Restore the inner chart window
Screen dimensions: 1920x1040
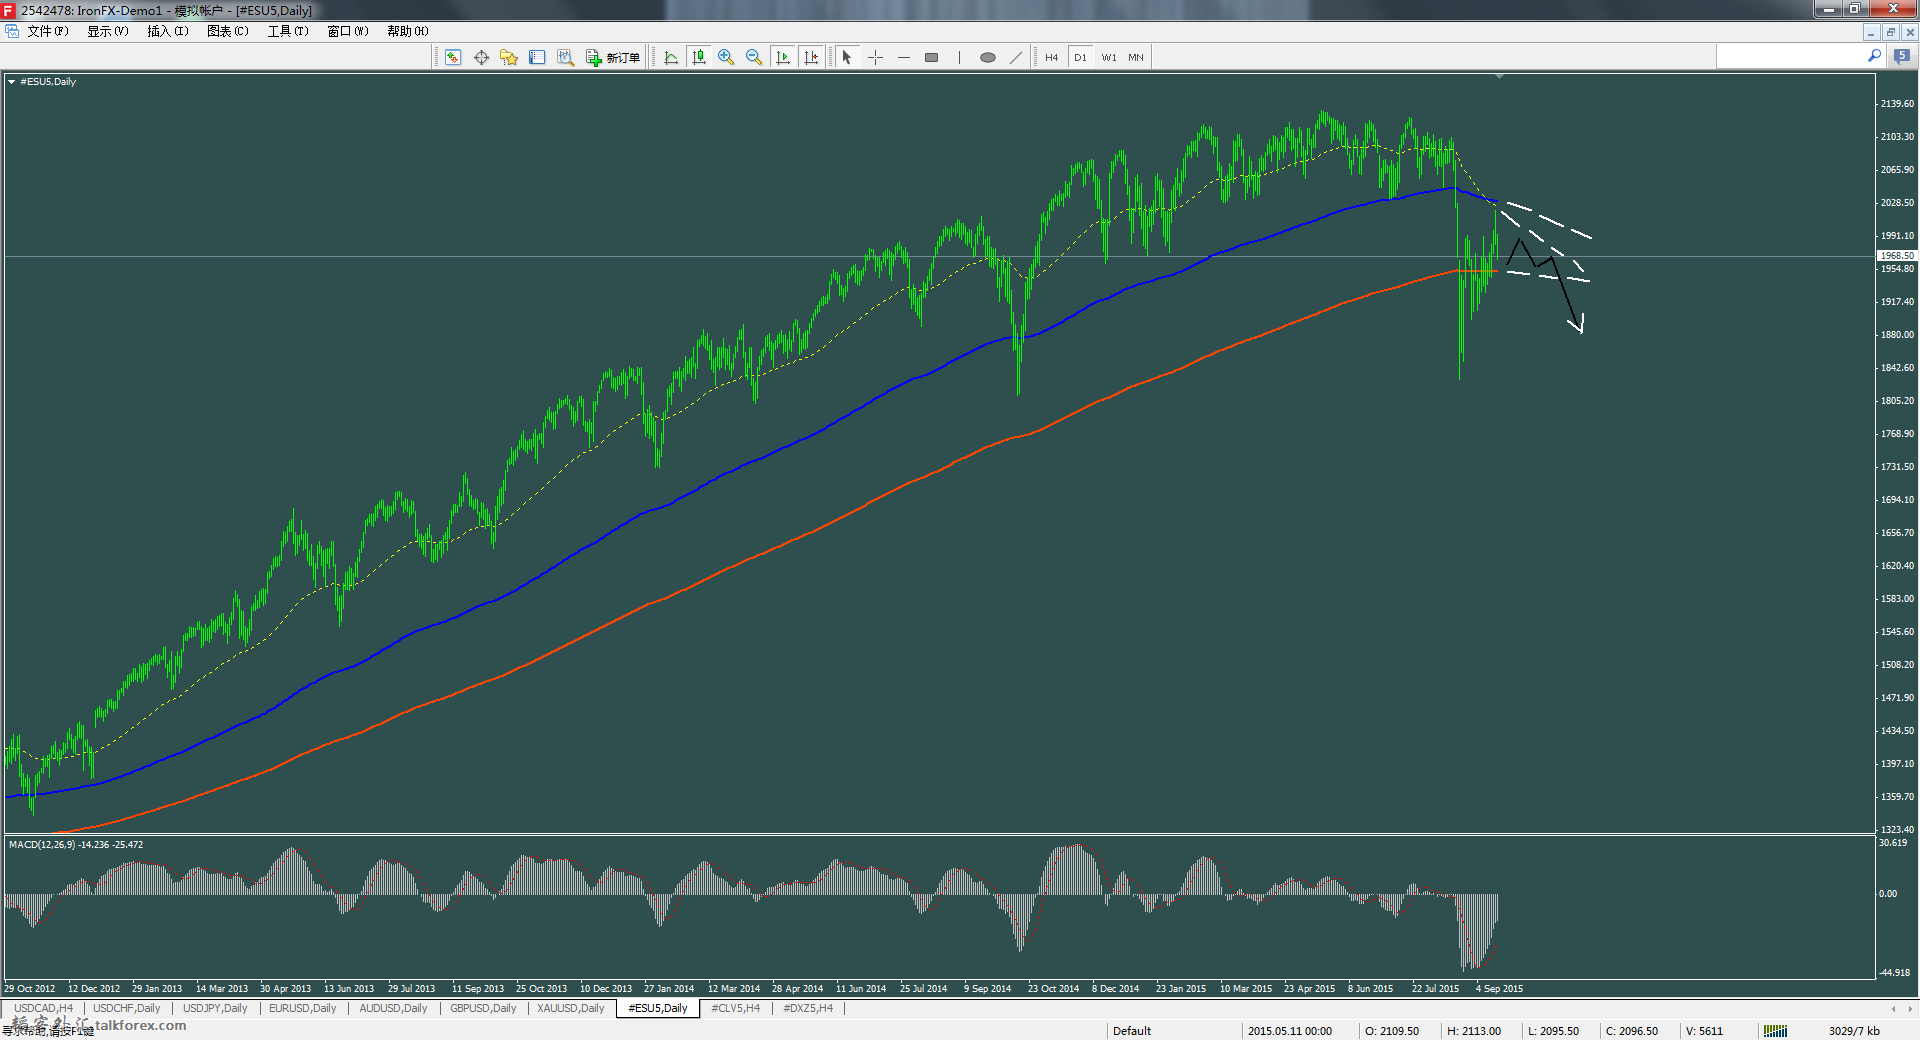point(1890,32)
